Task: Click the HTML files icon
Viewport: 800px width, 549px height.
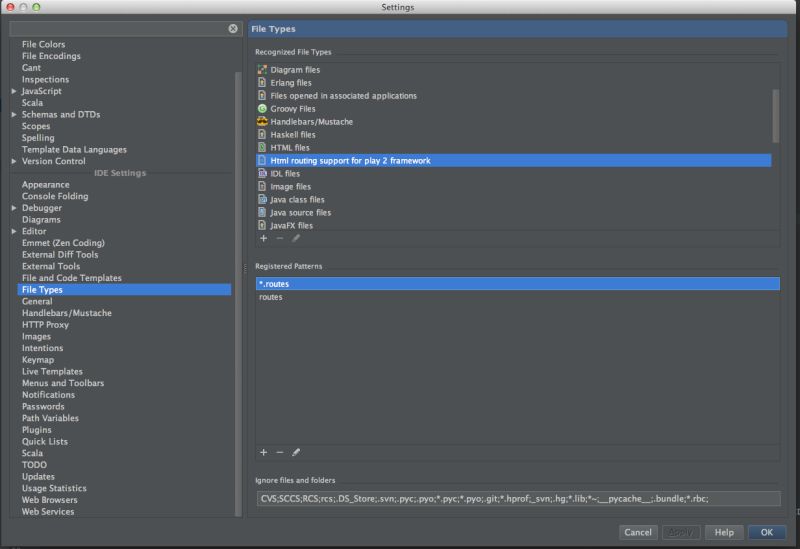Action: pyautogui.click(x=262, y=147)
